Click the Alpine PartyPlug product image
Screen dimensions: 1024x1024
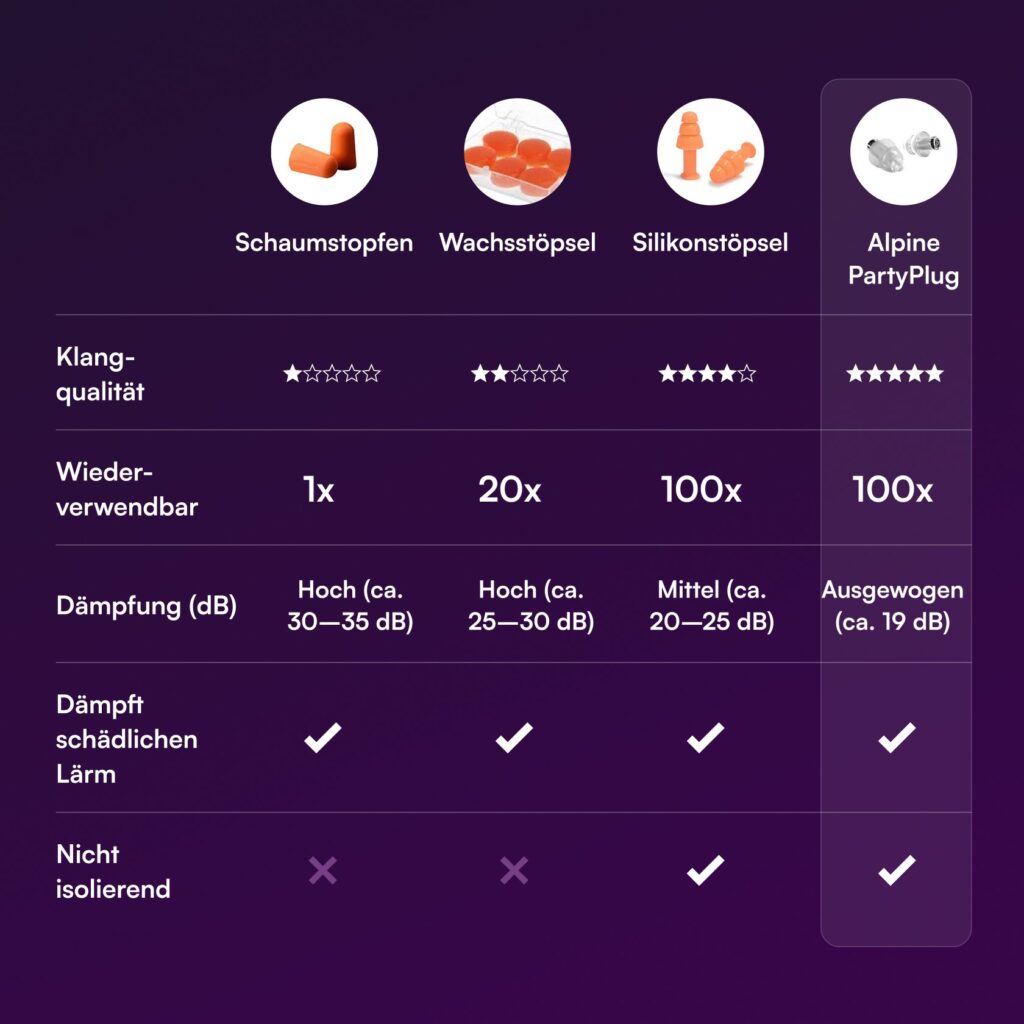[904, 152]
